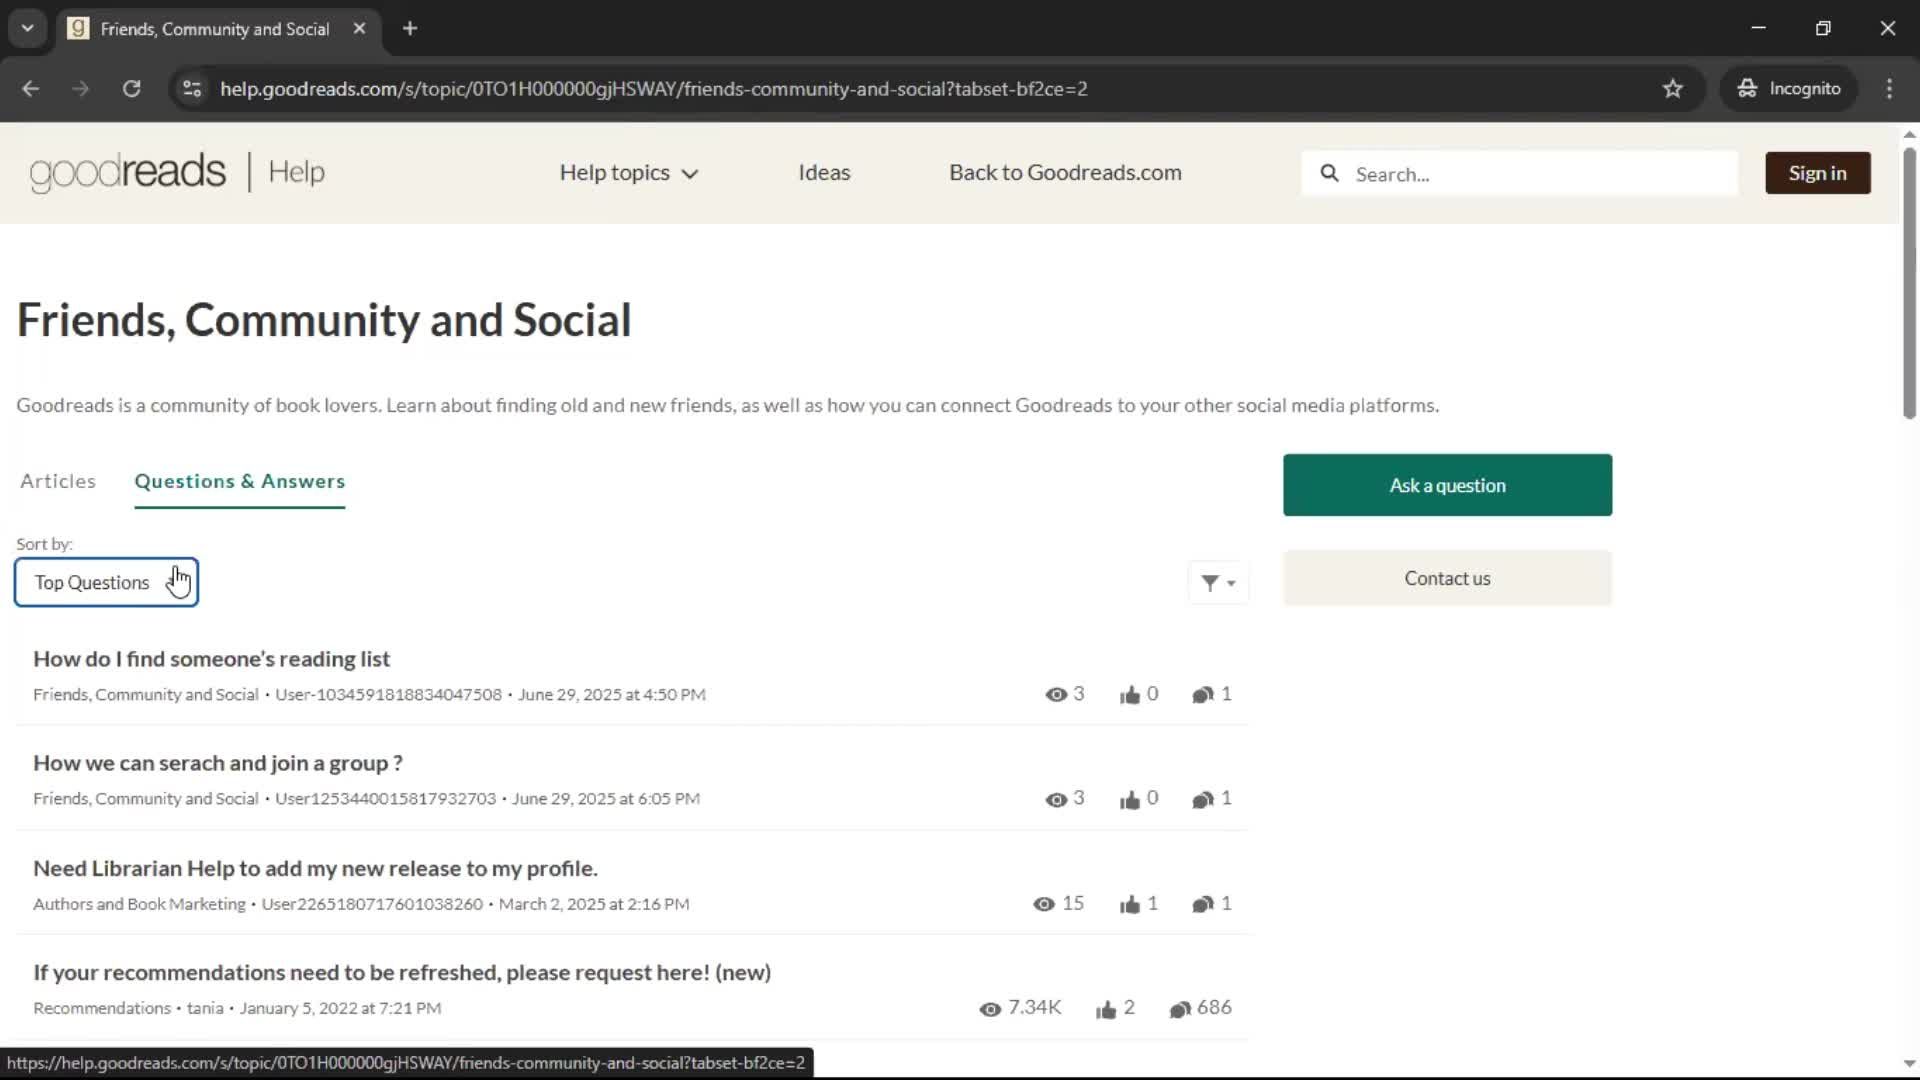Click the Contact us button
This screenshot has width=1920, height=1080.
(1447, 579)
